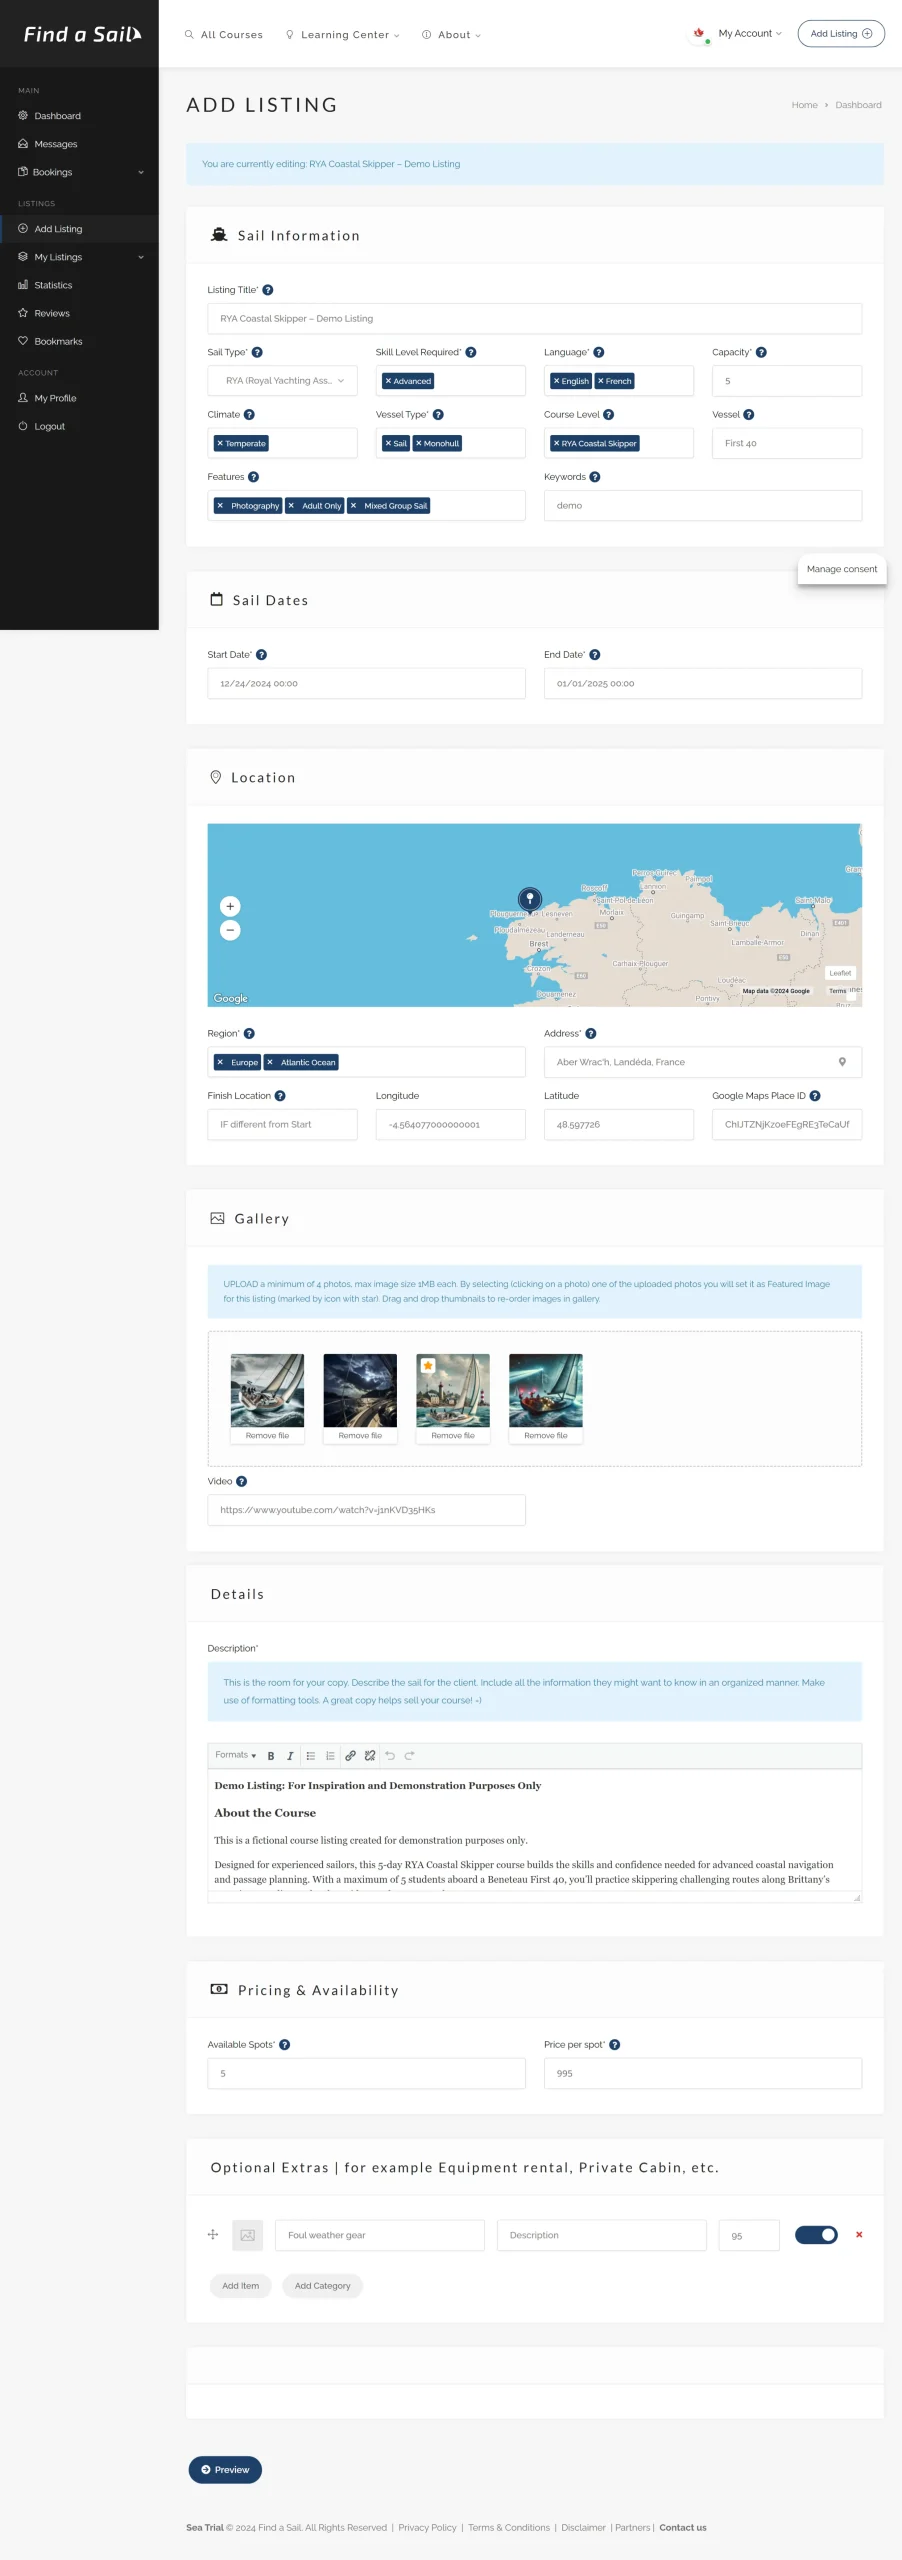Zoom in on the location map
The width and height of the screenshot is (902, 2560).
[230, 906]
